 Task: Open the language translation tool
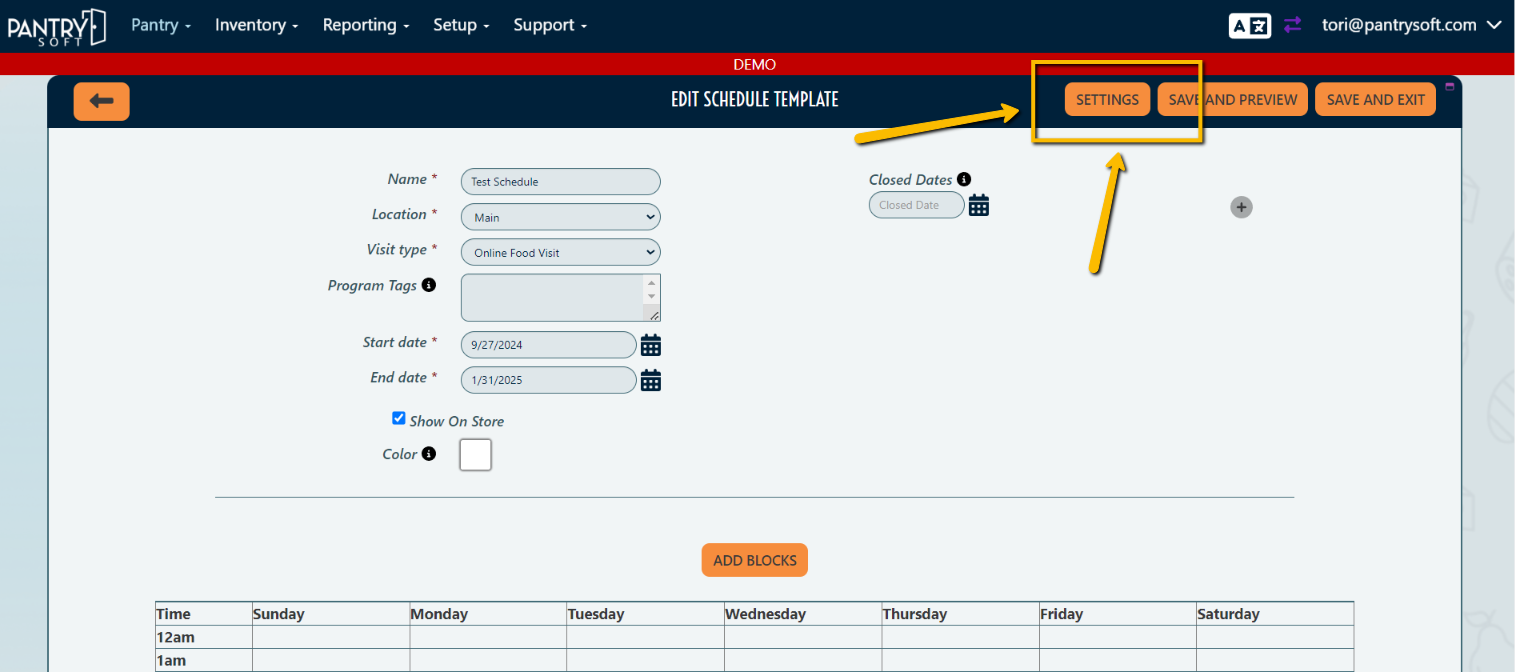tap(1249, 24)
